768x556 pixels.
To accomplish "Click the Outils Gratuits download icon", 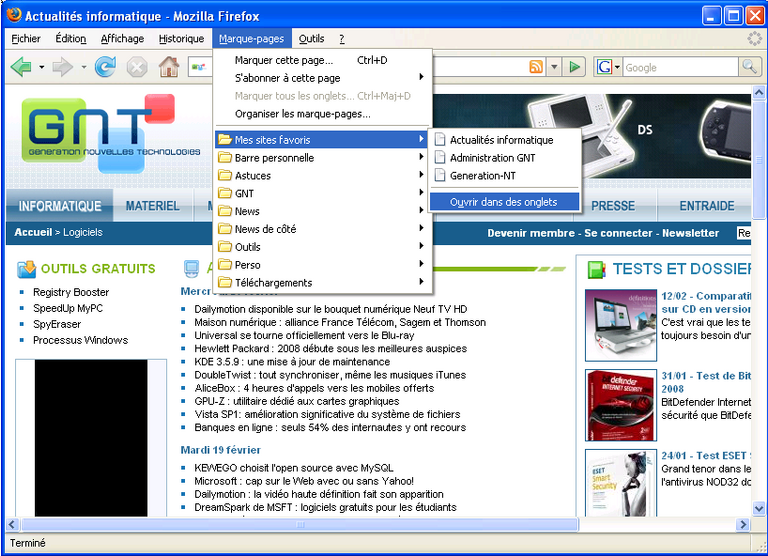I will [x=26, y=268].
